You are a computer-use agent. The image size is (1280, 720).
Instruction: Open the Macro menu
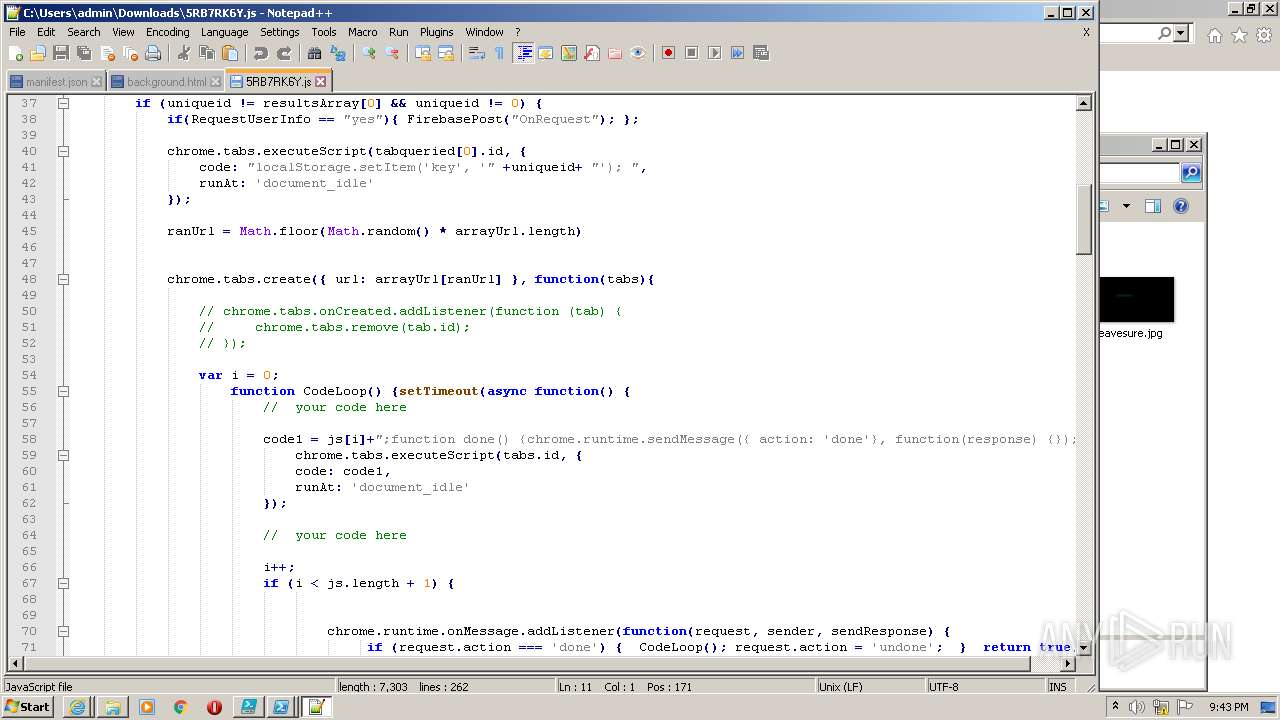[x=363, y=32]
